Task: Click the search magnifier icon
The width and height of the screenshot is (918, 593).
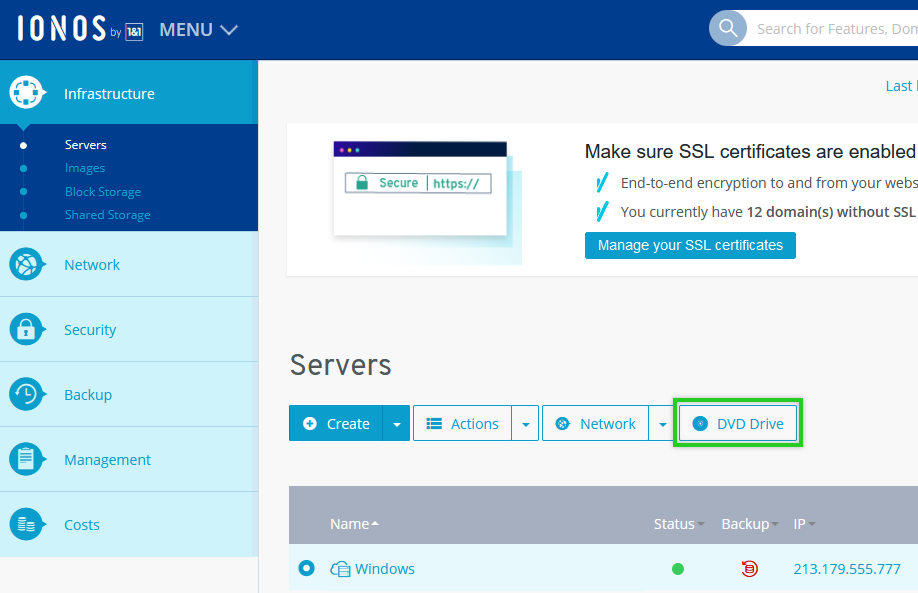Action: point(728,29)
